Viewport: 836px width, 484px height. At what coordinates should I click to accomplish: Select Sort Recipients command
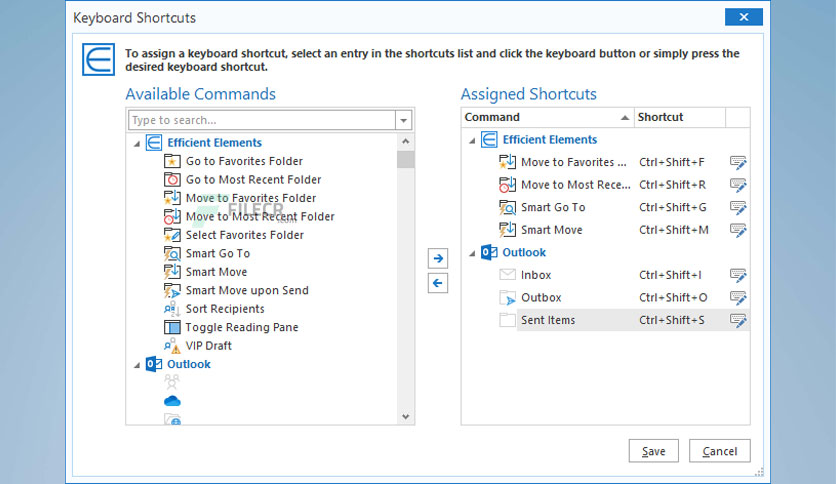[225, 309]
